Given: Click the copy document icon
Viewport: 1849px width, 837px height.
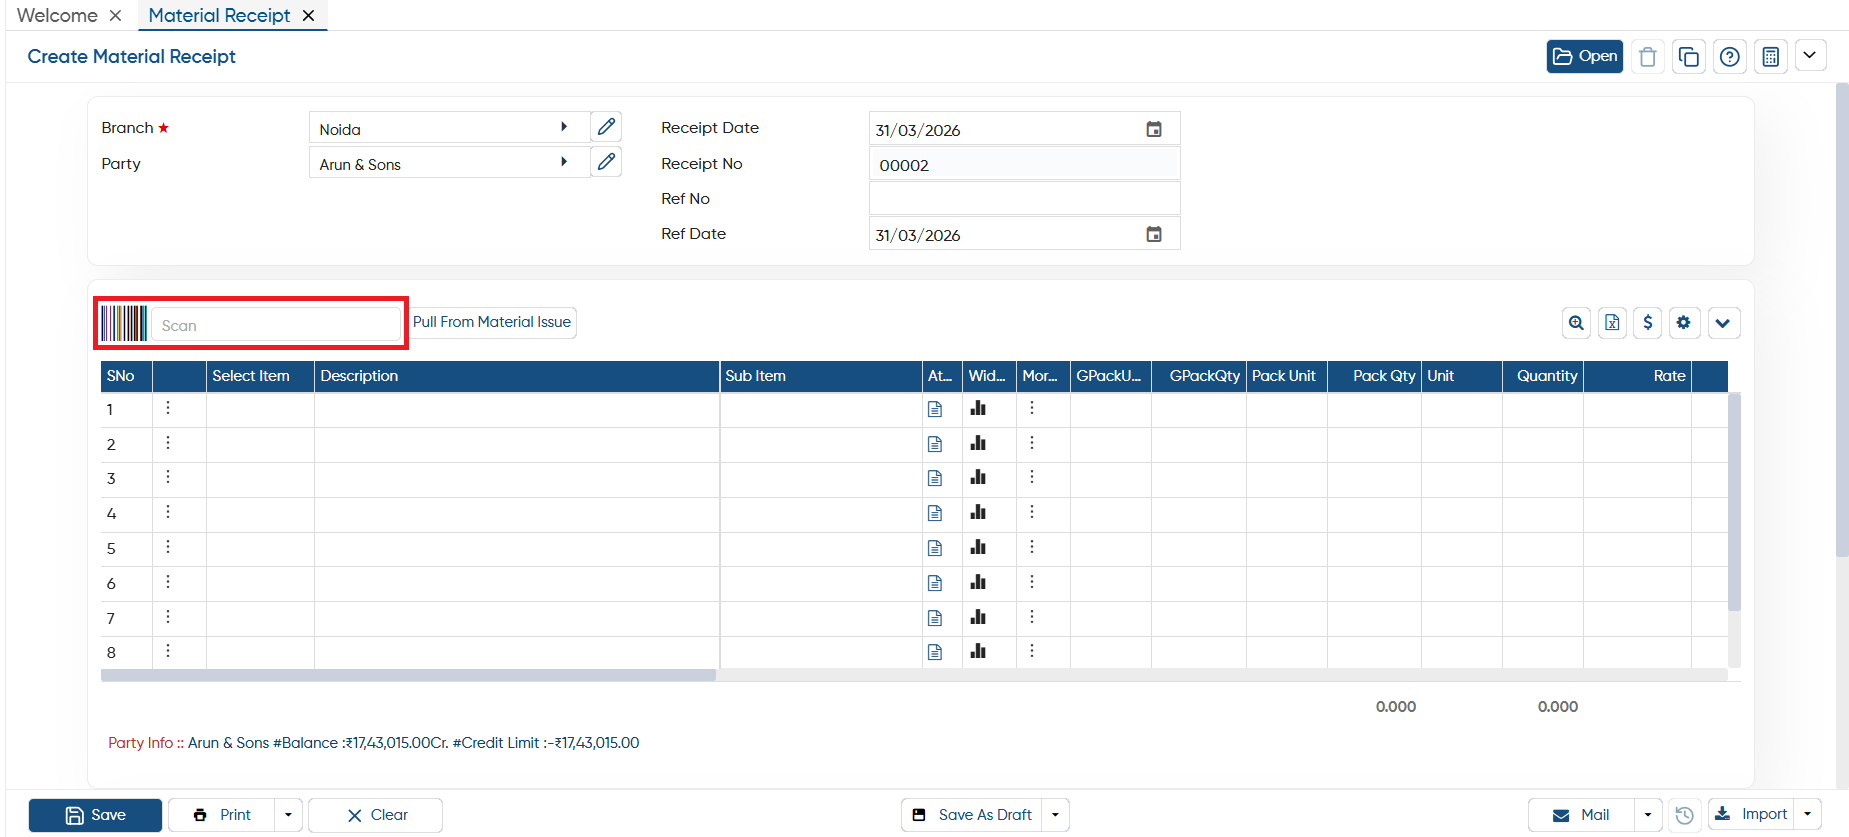Looking at the screenshot, I should click(1689, 57).
